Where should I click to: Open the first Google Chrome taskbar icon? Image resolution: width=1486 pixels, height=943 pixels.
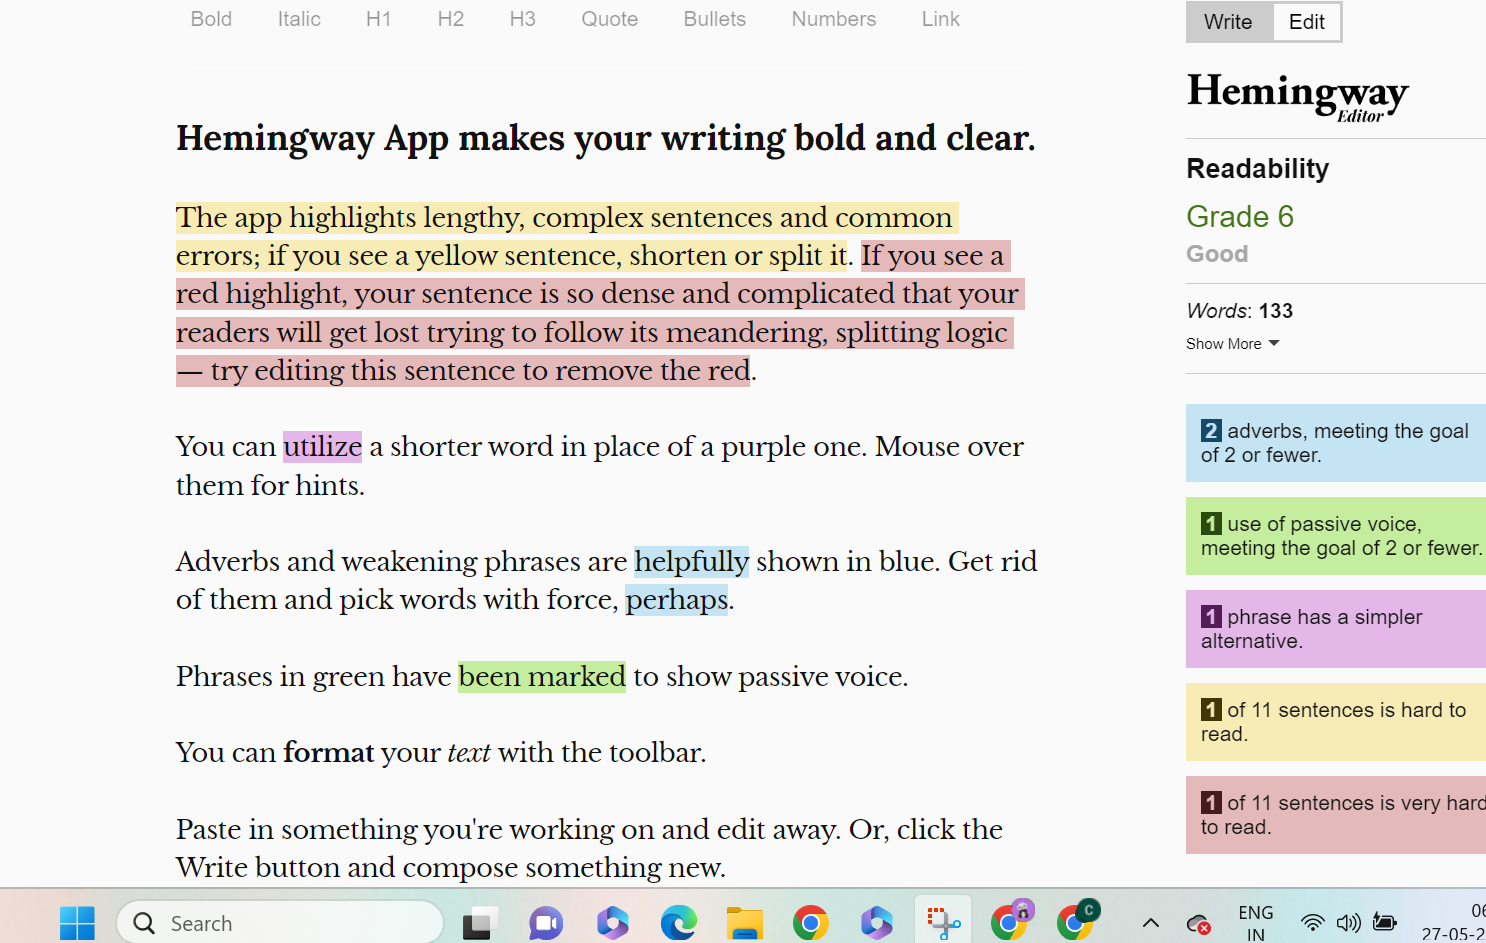pos(810,923)
